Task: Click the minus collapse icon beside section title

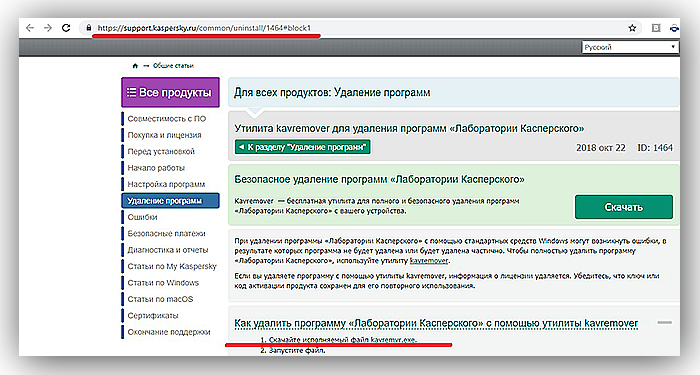Action: pyautogui.click(x=665, y=322)
